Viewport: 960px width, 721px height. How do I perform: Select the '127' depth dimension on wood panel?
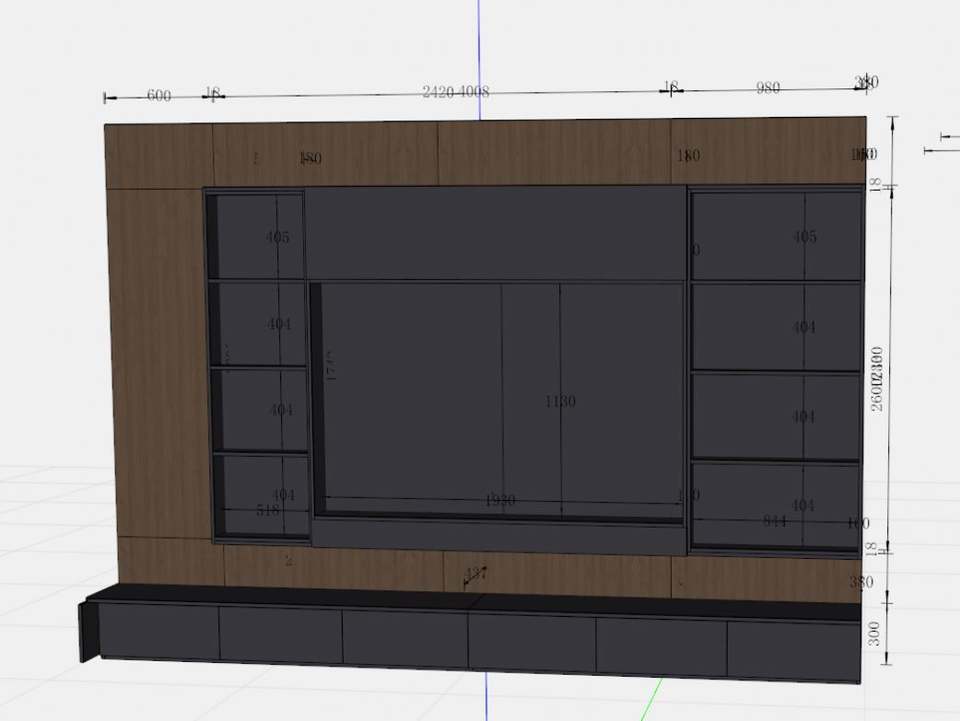(x=476, y=574)
